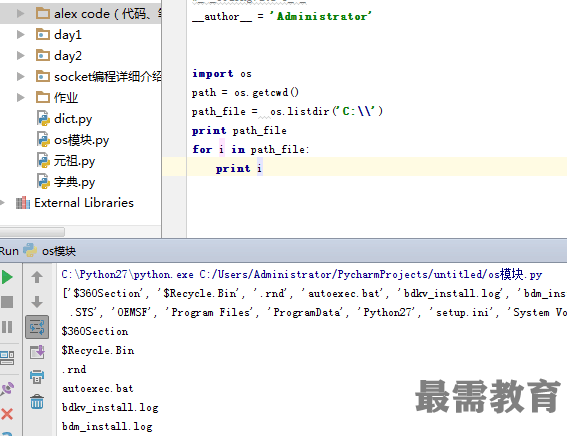This screenshot has width=567, height=436.
Task: Expand the 作业 folder
Action: (x=21, y=98)
